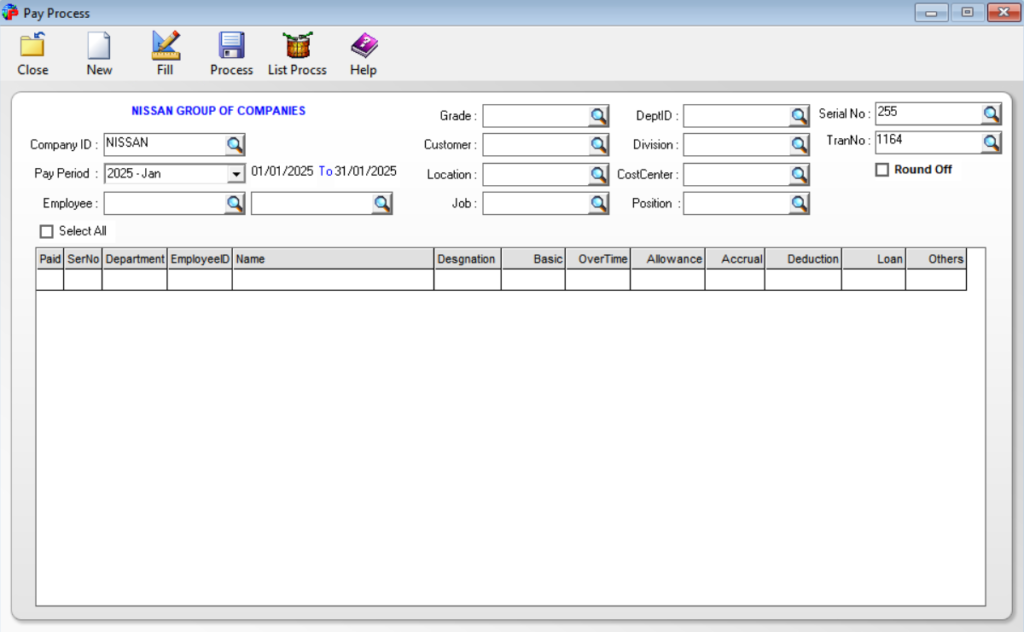The width and height of the screenshot is (1024, 632).
Task: Click the OverTime column header
Action: (x=598, y=259)
